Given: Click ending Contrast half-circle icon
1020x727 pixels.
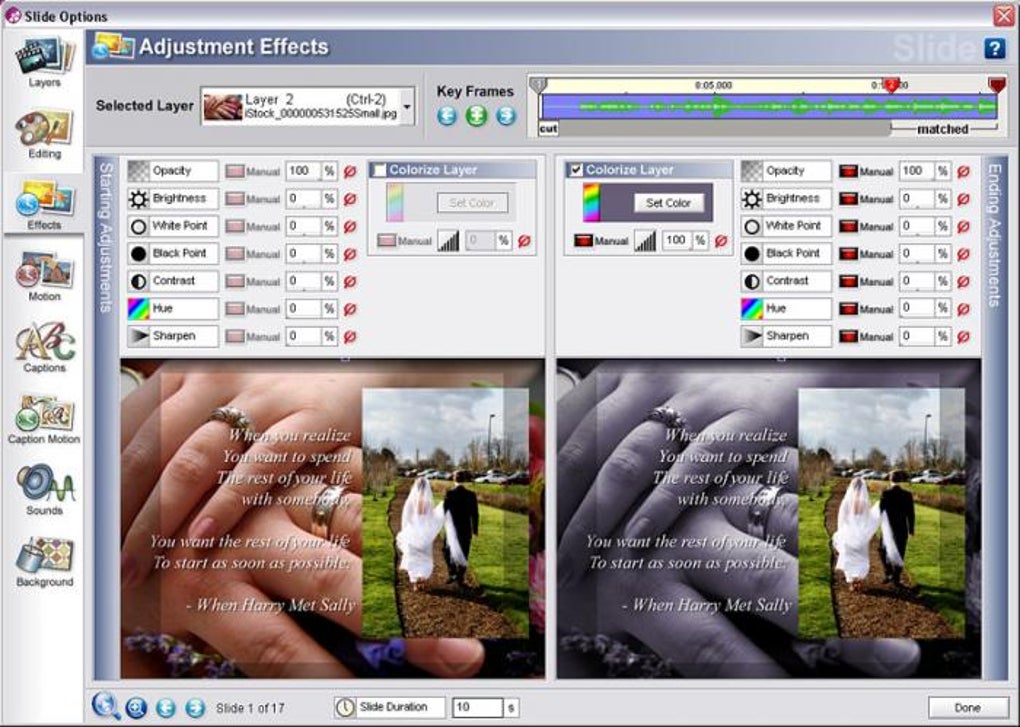Looking at the screenshot, I should point(751,282).
